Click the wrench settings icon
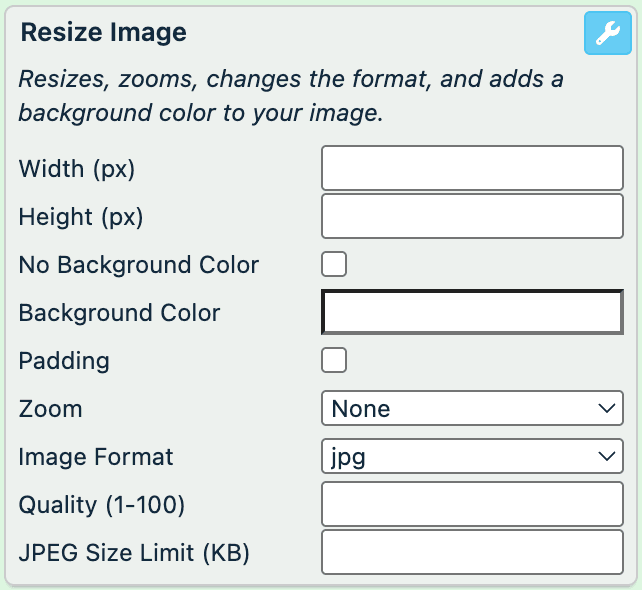642x590 pixels. click(x=607, y=34)
